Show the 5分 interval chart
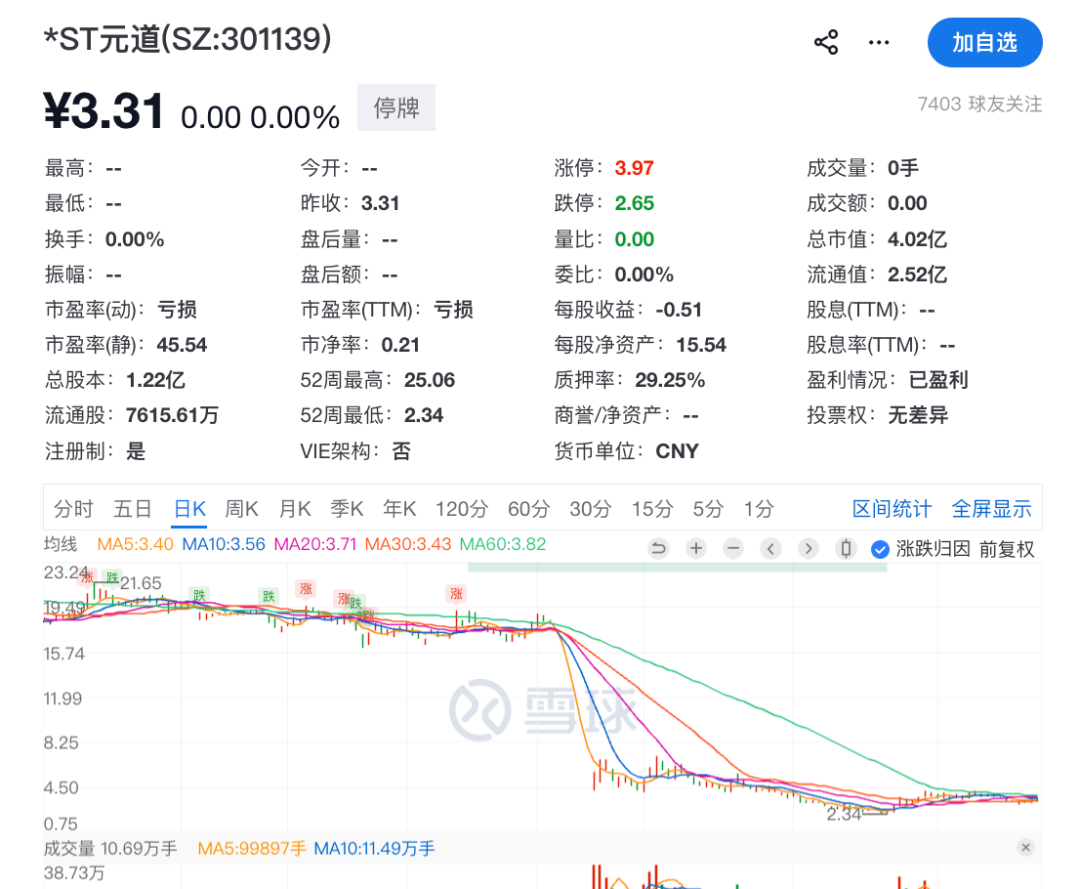Viewport: 1080px width, 889px height. tap(708, 509)
